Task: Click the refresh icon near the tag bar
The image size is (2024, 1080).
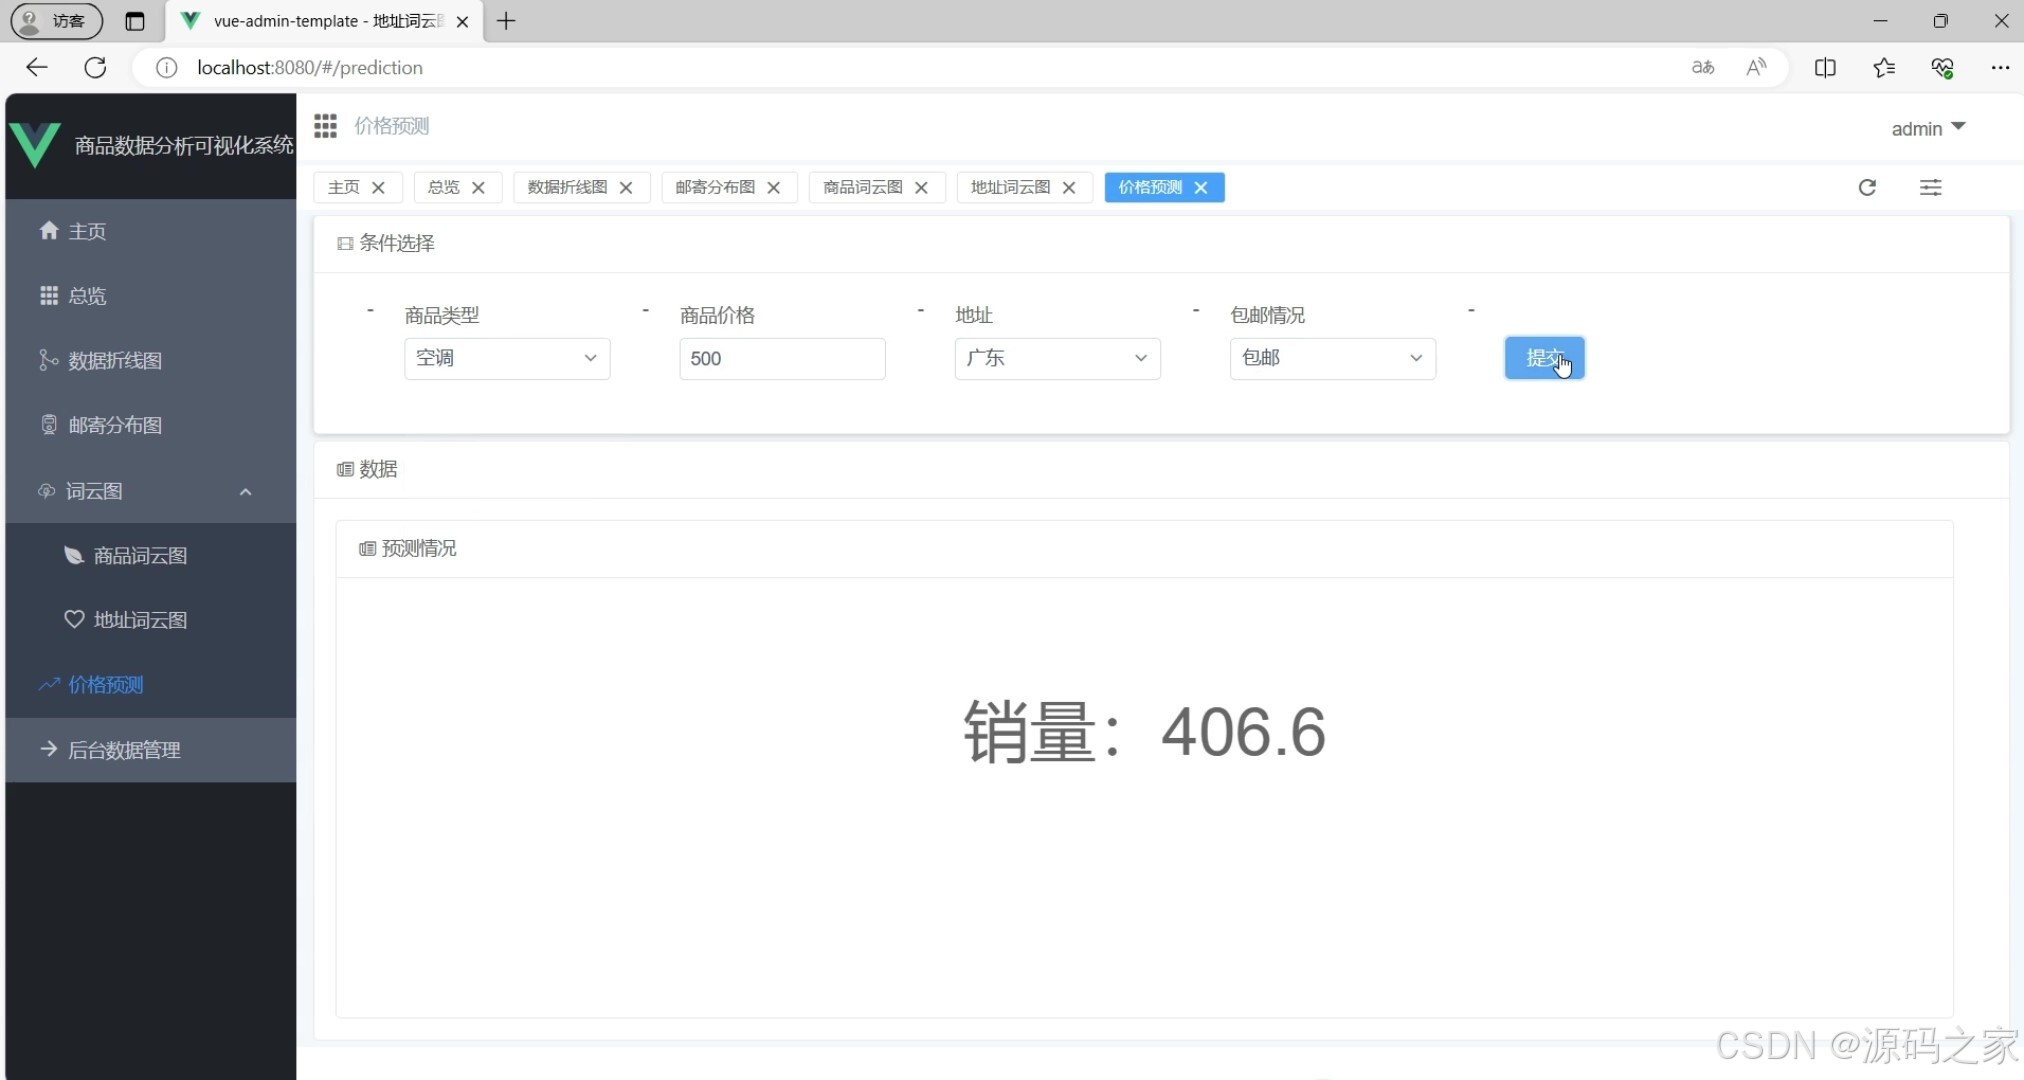Action: tap(1867, 187)
